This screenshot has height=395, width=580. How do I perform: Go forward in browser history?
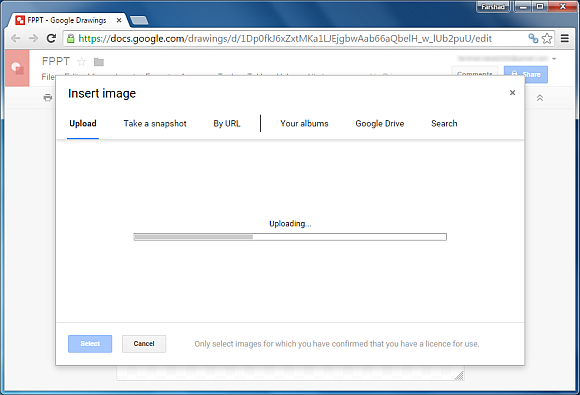pyautogui.click(x=33, y=38)
